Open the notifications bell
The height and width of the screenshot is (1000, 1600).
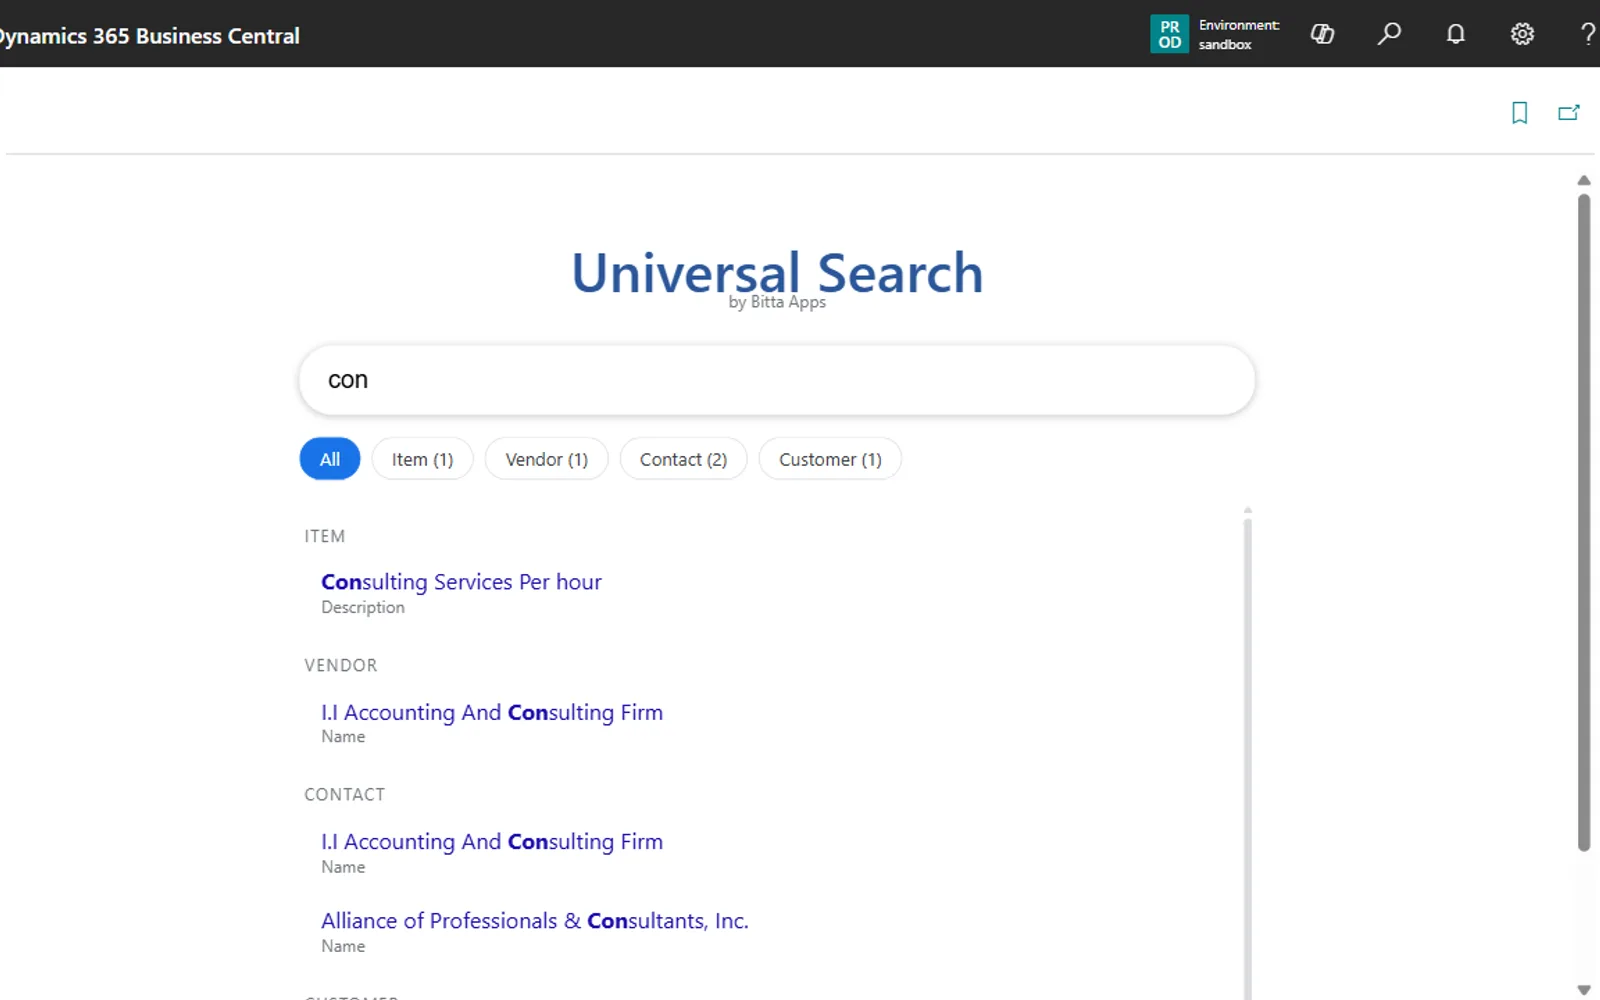[x=1456, y=34]
